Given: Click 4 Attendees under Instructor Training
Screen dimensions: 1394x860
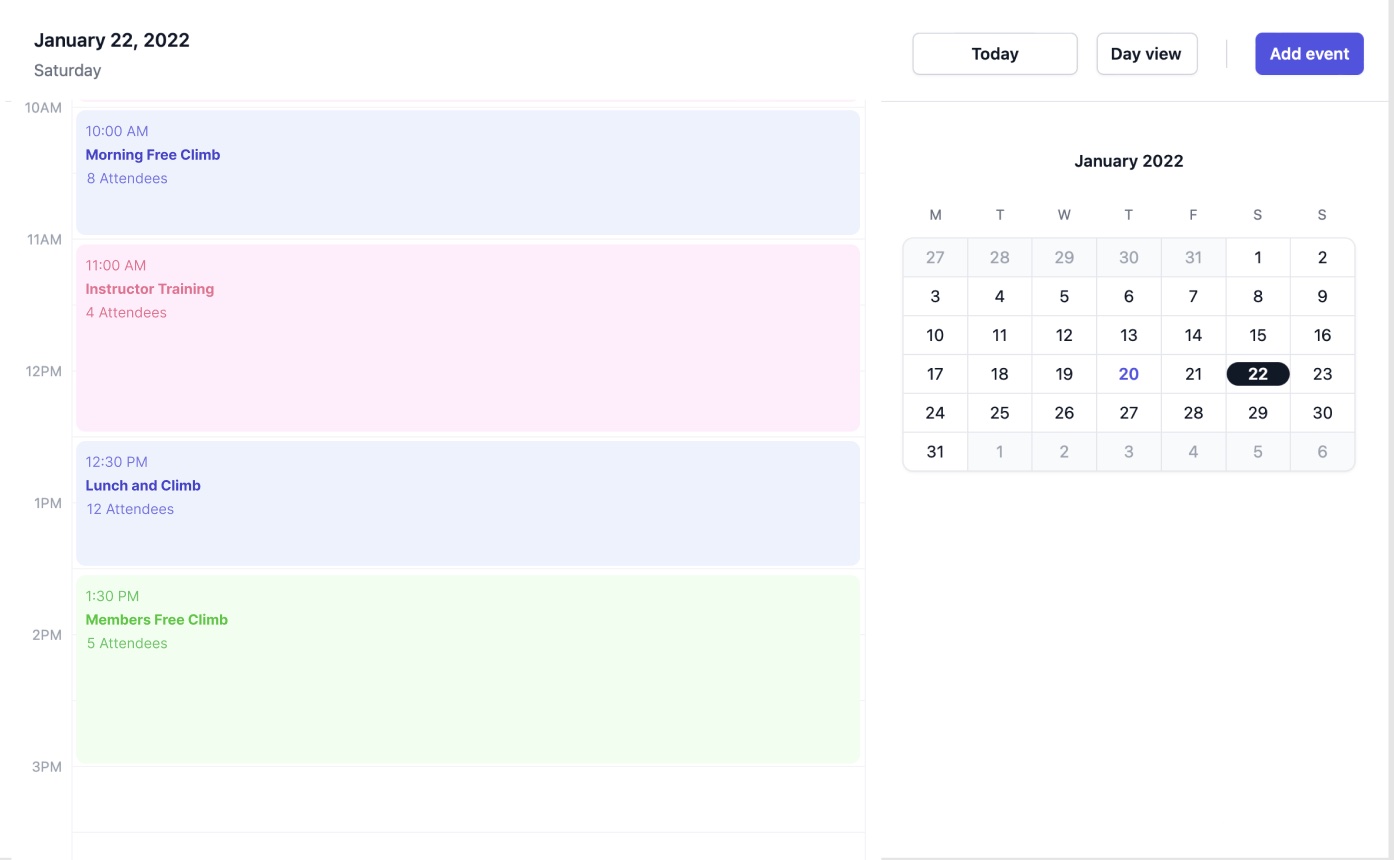Looking at the screenshot, I should point(126,312).
